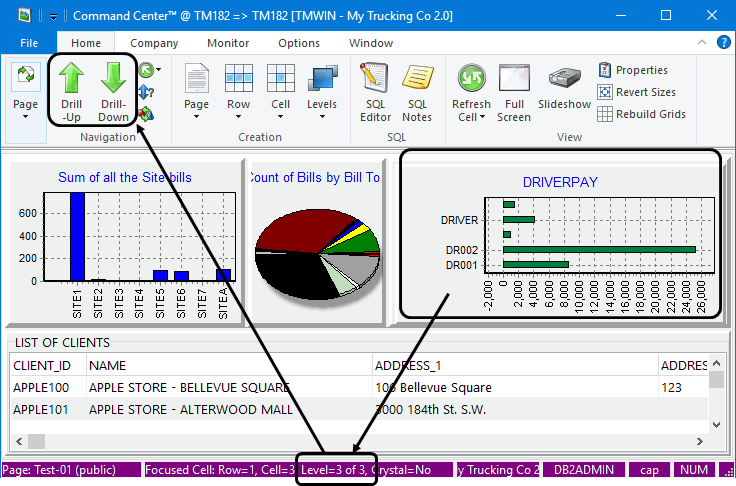Click the CLIENT_ID column header
Viewport: 736px width, 486px height.
(48, 365)
